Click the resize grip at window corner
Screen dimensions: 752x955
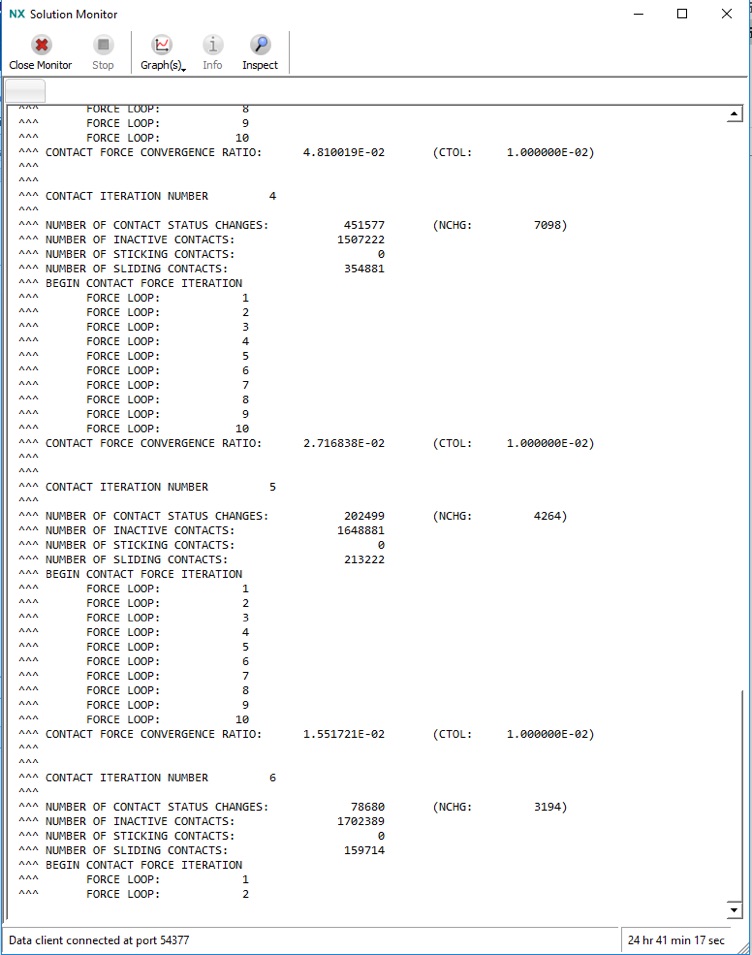[x=745, y=948]
